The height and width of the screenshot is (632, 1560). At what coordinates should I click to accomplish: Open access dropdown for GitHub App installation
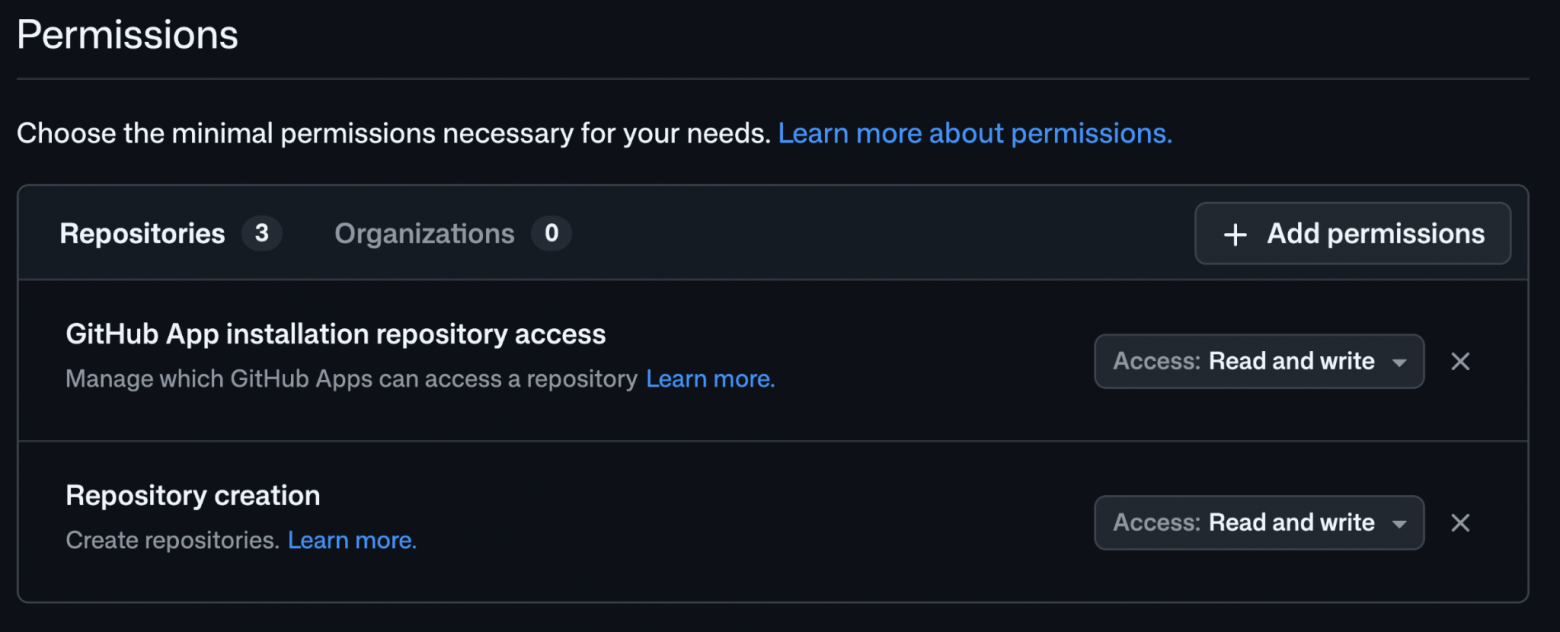(1259, 361)
